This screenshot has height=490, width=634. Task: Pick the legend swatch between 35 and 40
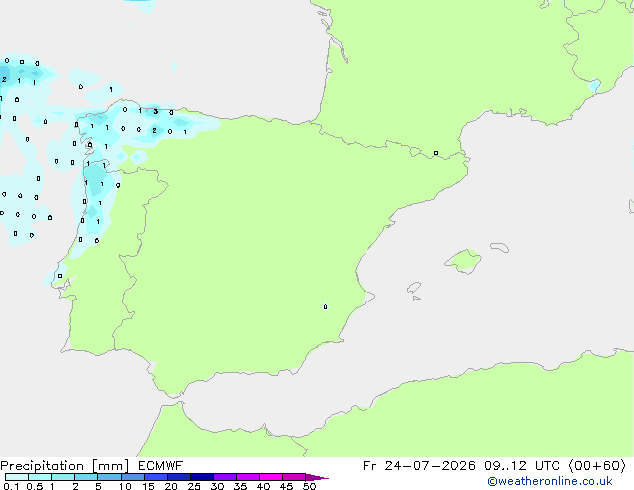coord(247,477)
